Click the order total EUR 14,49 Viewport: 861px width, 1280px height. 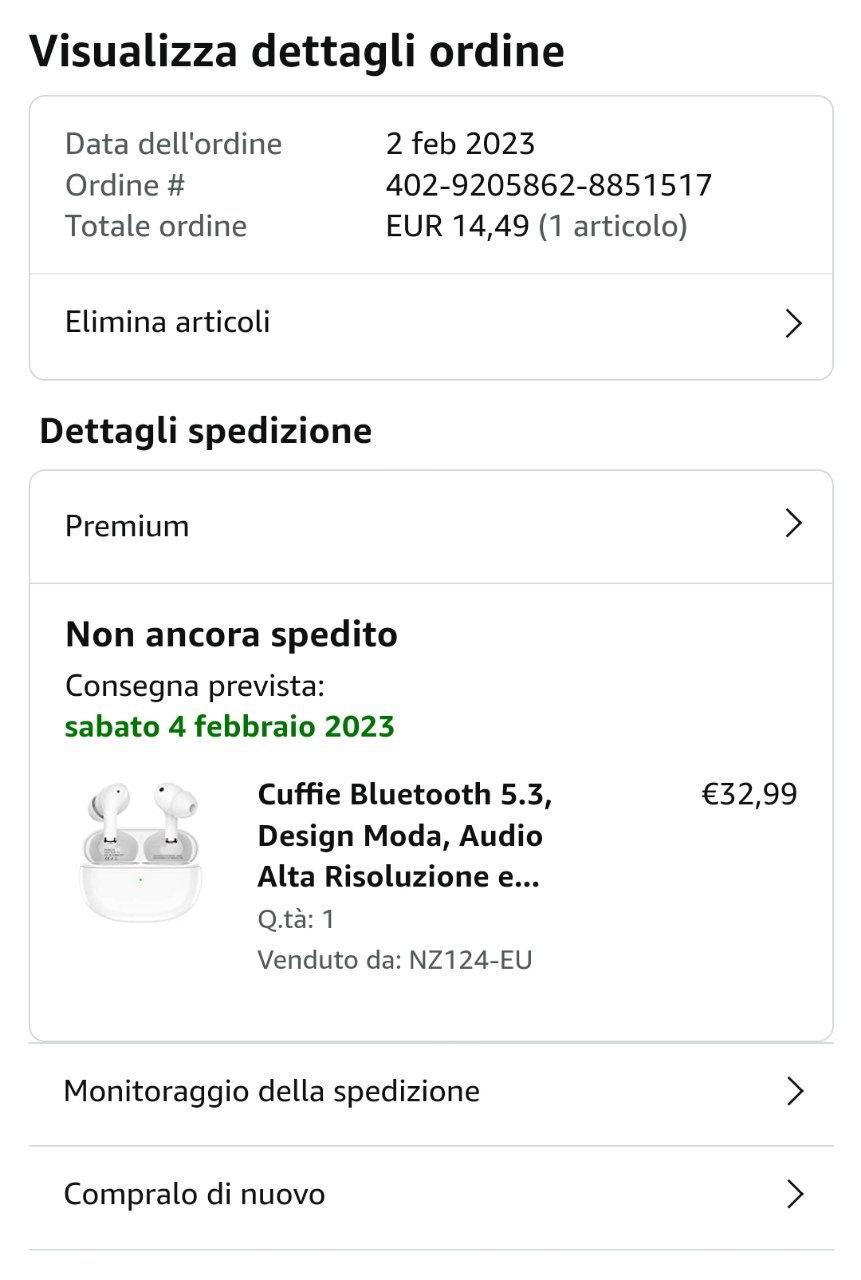pos(457,227)
